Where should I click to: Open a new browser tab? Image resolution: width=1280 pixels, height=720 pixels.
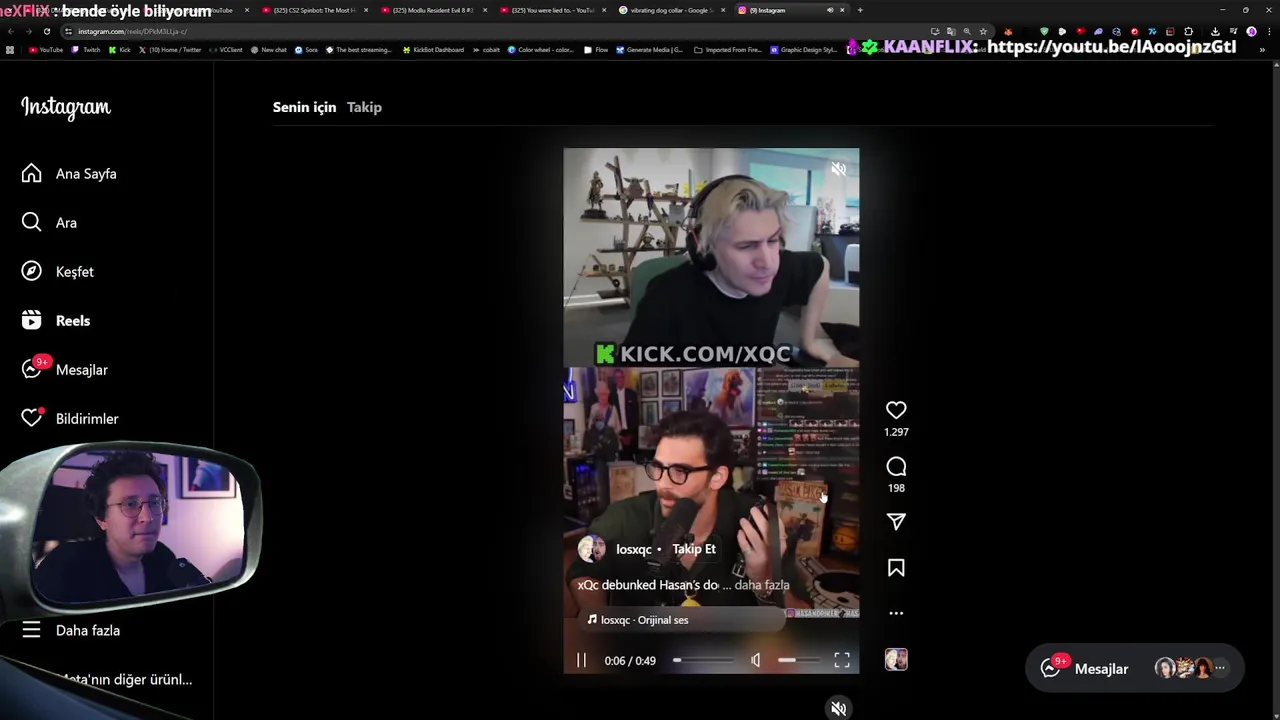point(860,10)
